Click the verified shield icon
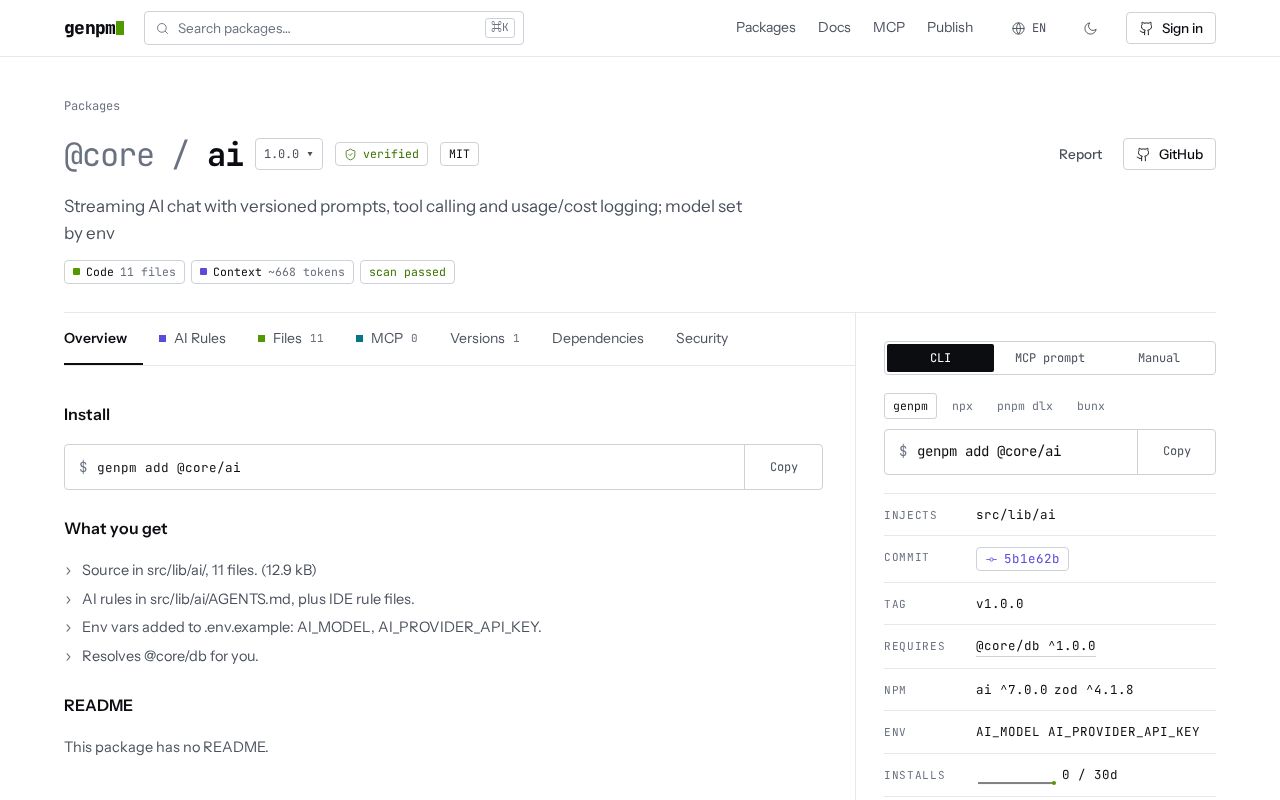This screenshot has height=800, width=1280. (x=350, y=154)
